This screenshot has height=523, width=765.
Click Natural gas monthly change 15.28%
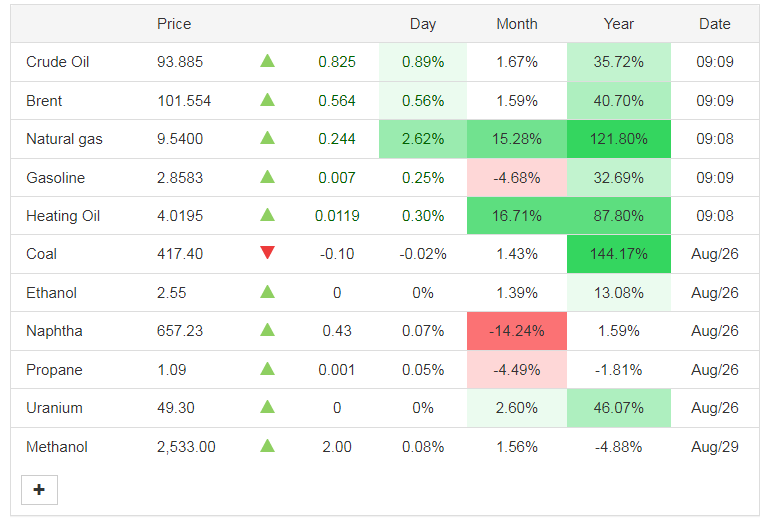(517, 139)
